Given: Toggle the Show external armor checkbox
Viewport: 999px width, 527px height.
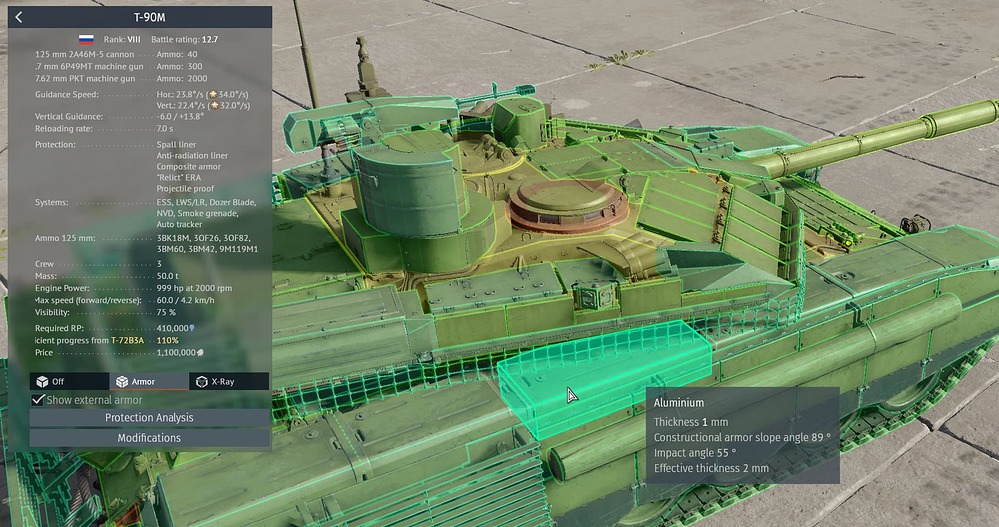Looking at the screenshot, I should (x=38, y=400).
